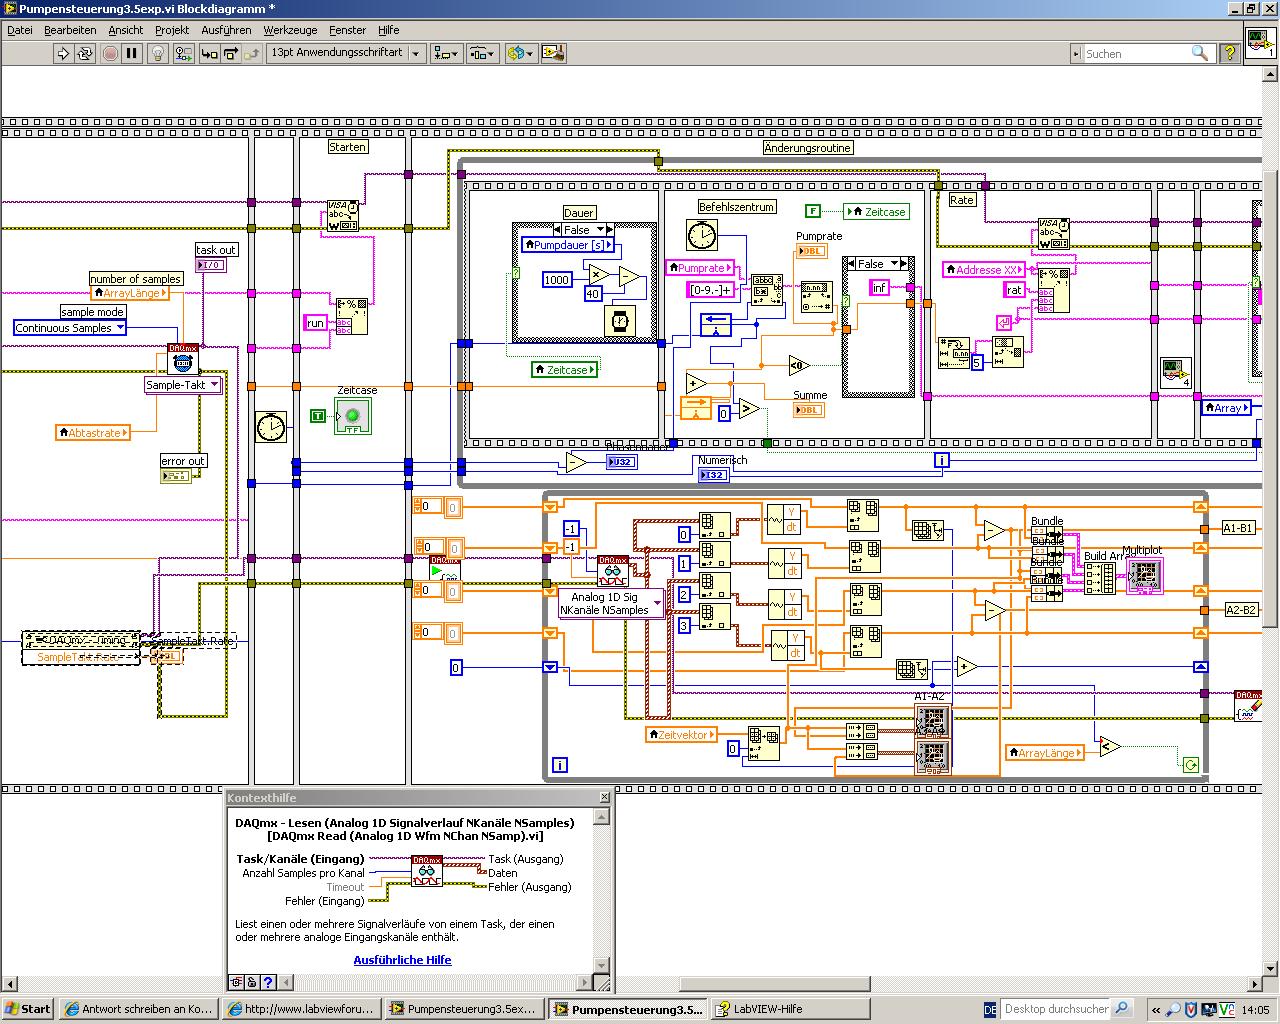Toggle highlight execution light bulb
The height and width of the screenshot is (1024, 1280).
coord(158,54)
